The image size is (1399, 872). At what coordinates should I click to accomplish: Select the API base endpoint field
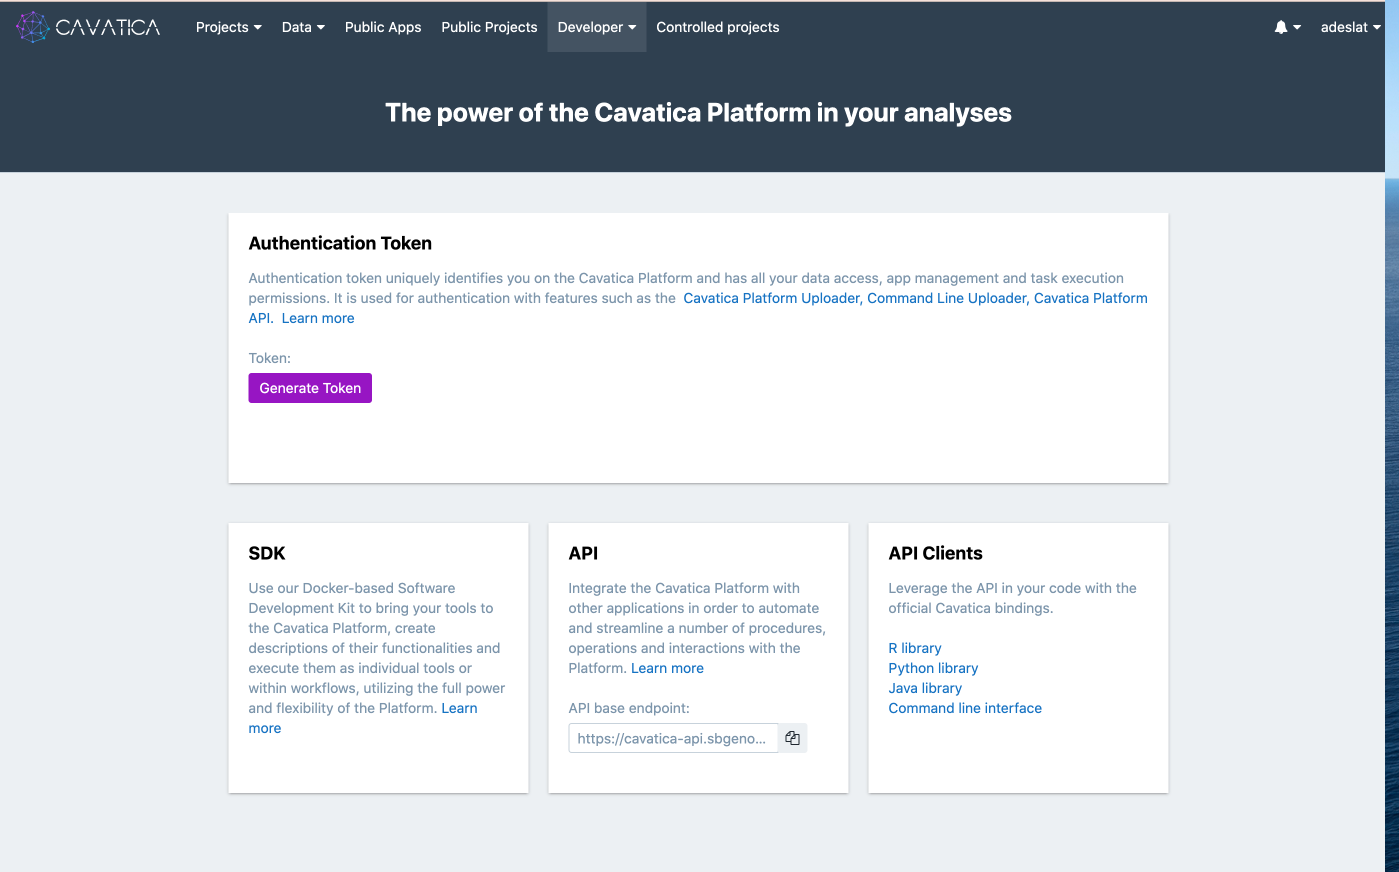click(672, 738)
